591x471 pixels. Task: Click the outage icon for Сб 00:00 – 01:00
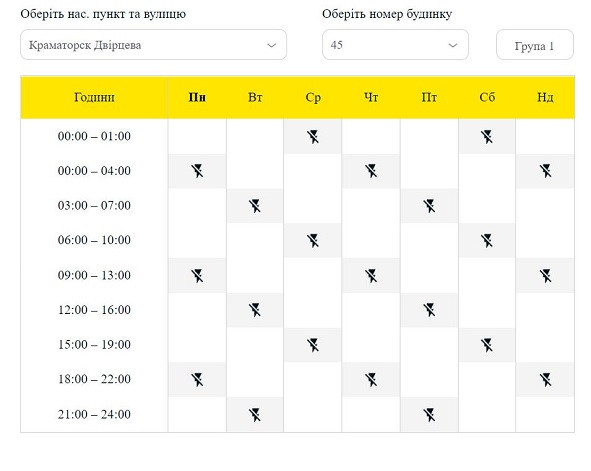click(487, 137)
